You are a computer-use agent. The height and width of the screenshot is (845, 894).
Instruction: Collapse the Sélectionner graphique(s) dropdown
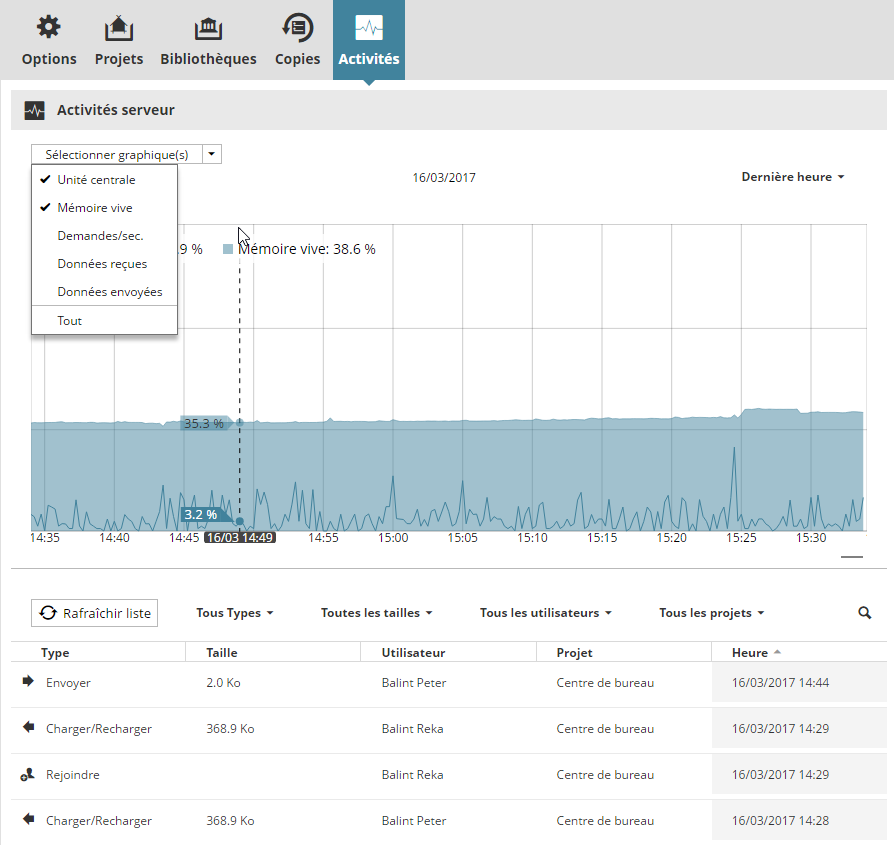click(211, 155)
